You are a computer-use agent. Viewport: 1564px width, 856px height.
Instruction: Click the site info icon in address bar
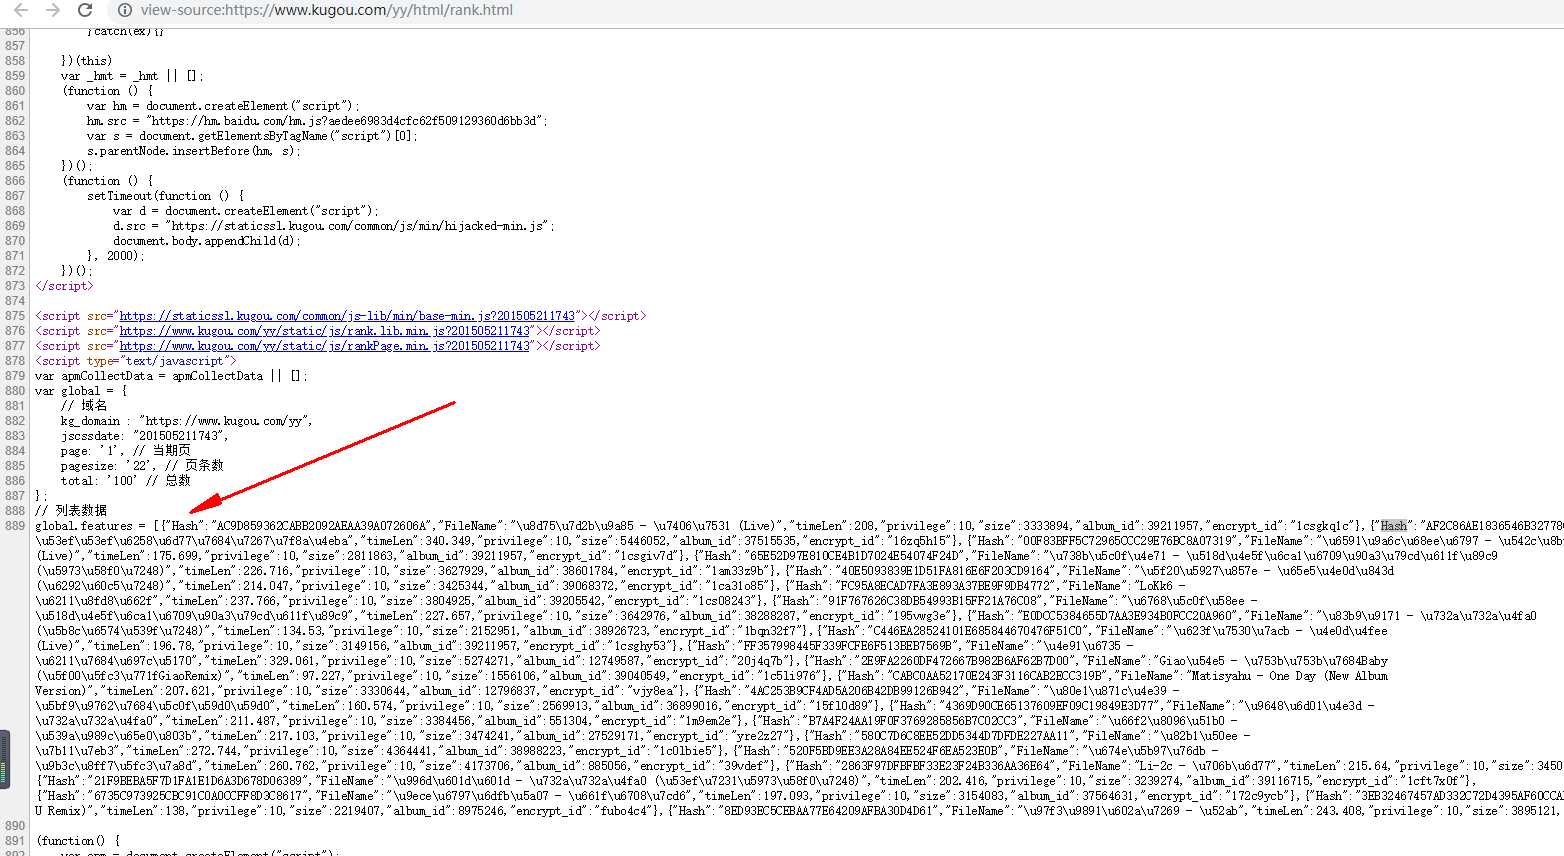[x=125, y=10]
